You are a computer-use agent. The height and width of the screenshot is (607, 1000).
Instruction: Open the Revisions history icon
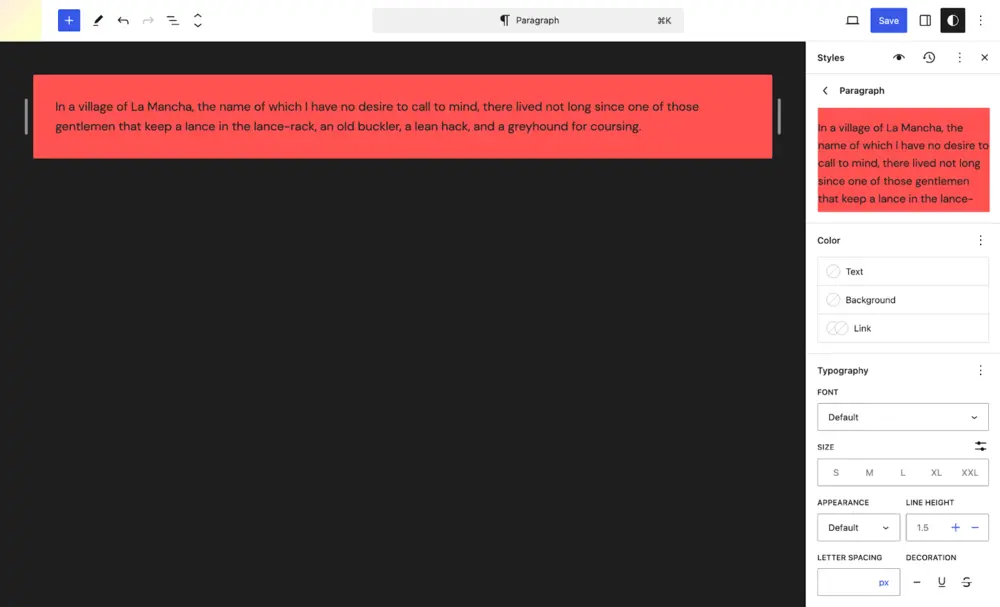point(929,58)
